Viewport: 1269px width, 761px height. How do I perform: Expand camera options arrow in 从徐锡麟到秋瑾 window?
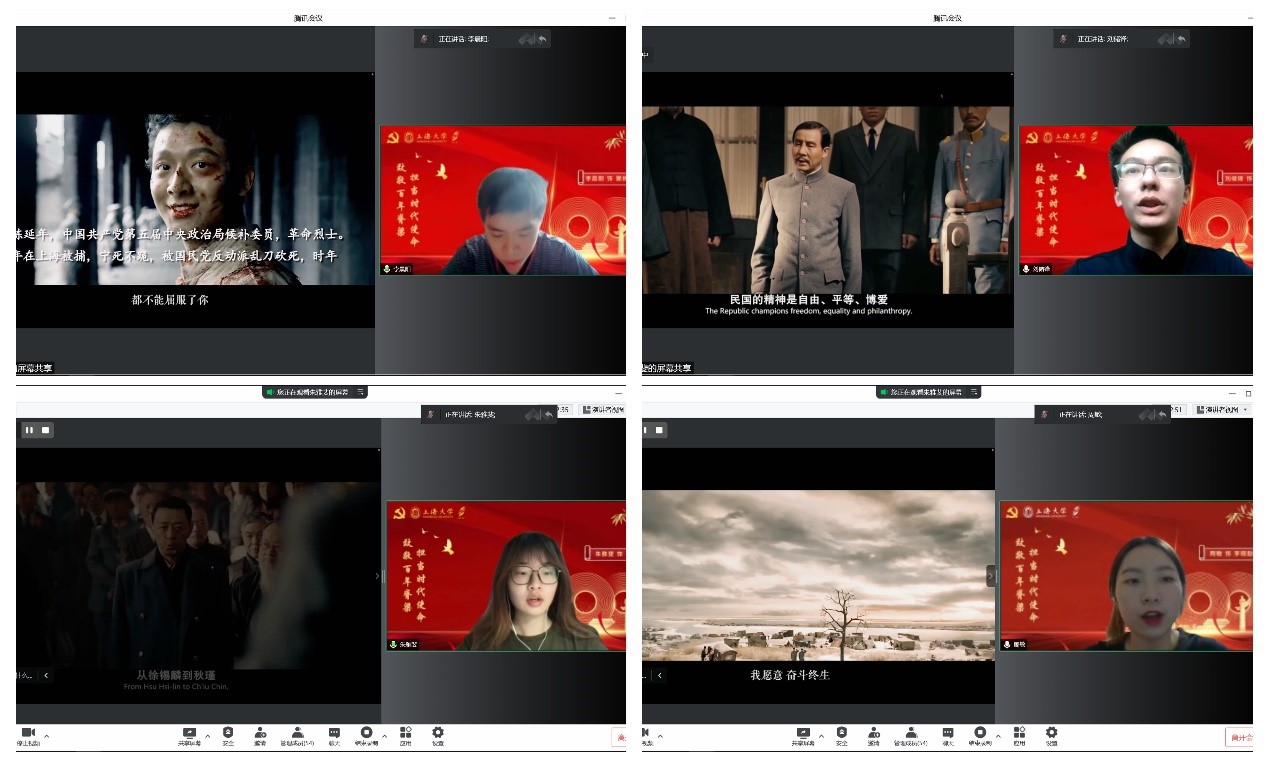46,736
